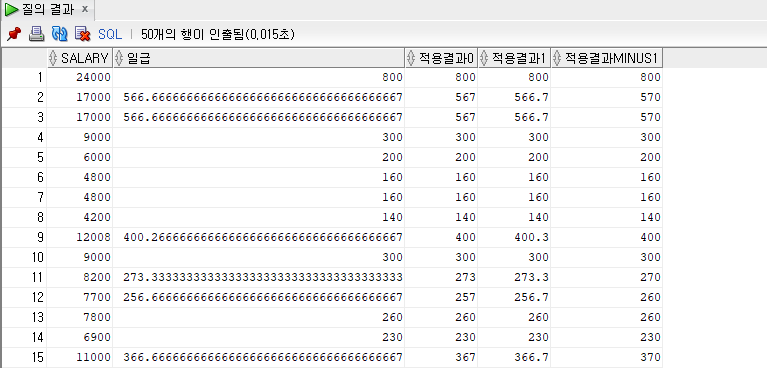This screenshot has width=767, height=368.
Task: Click 일급 cell 273.3333… in row 11
Action: click(259, 277)
